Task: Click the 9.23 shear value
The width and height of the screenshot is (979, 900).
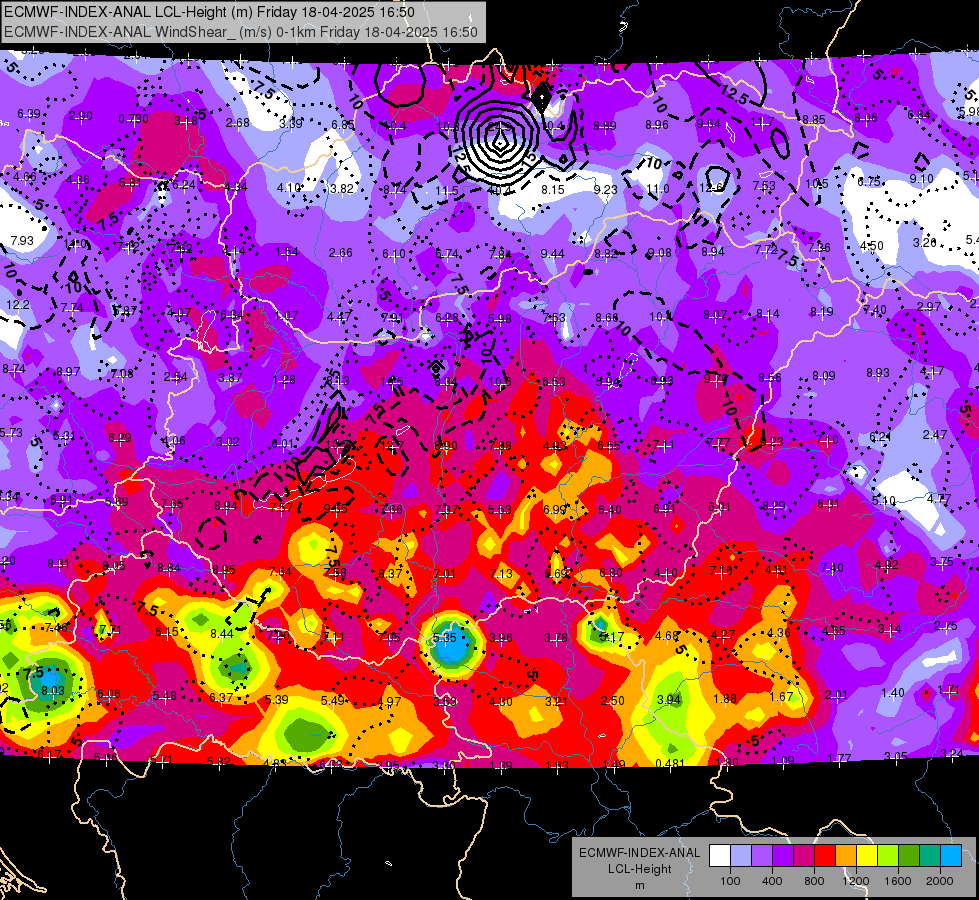Action: [x=605, y=189]
